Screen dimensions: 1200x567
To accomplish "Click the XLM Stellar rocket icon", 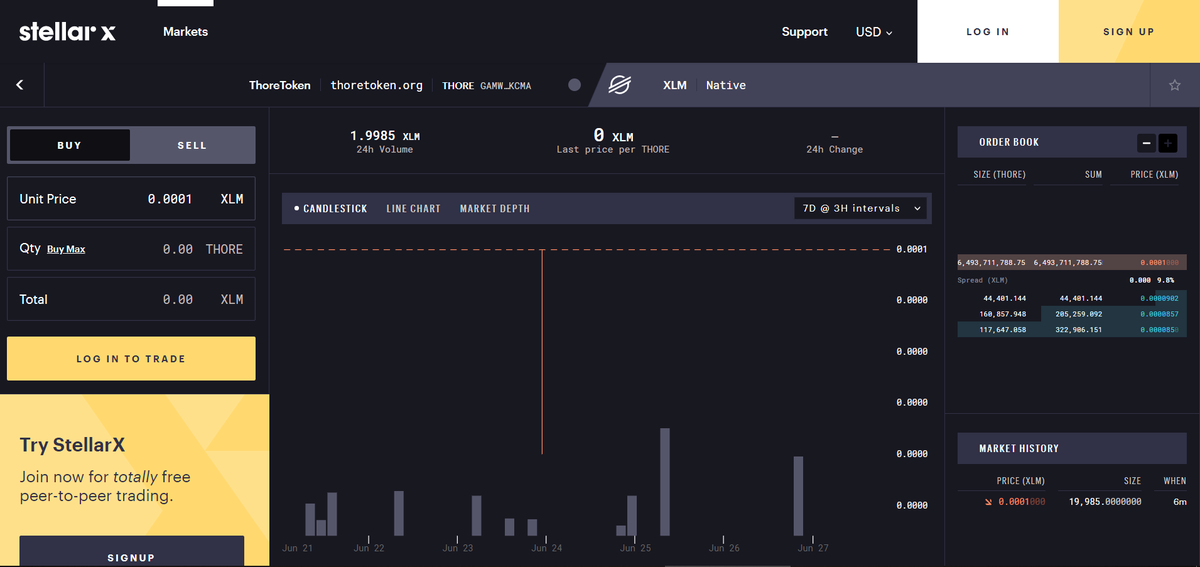I will [x=620, y=85].
